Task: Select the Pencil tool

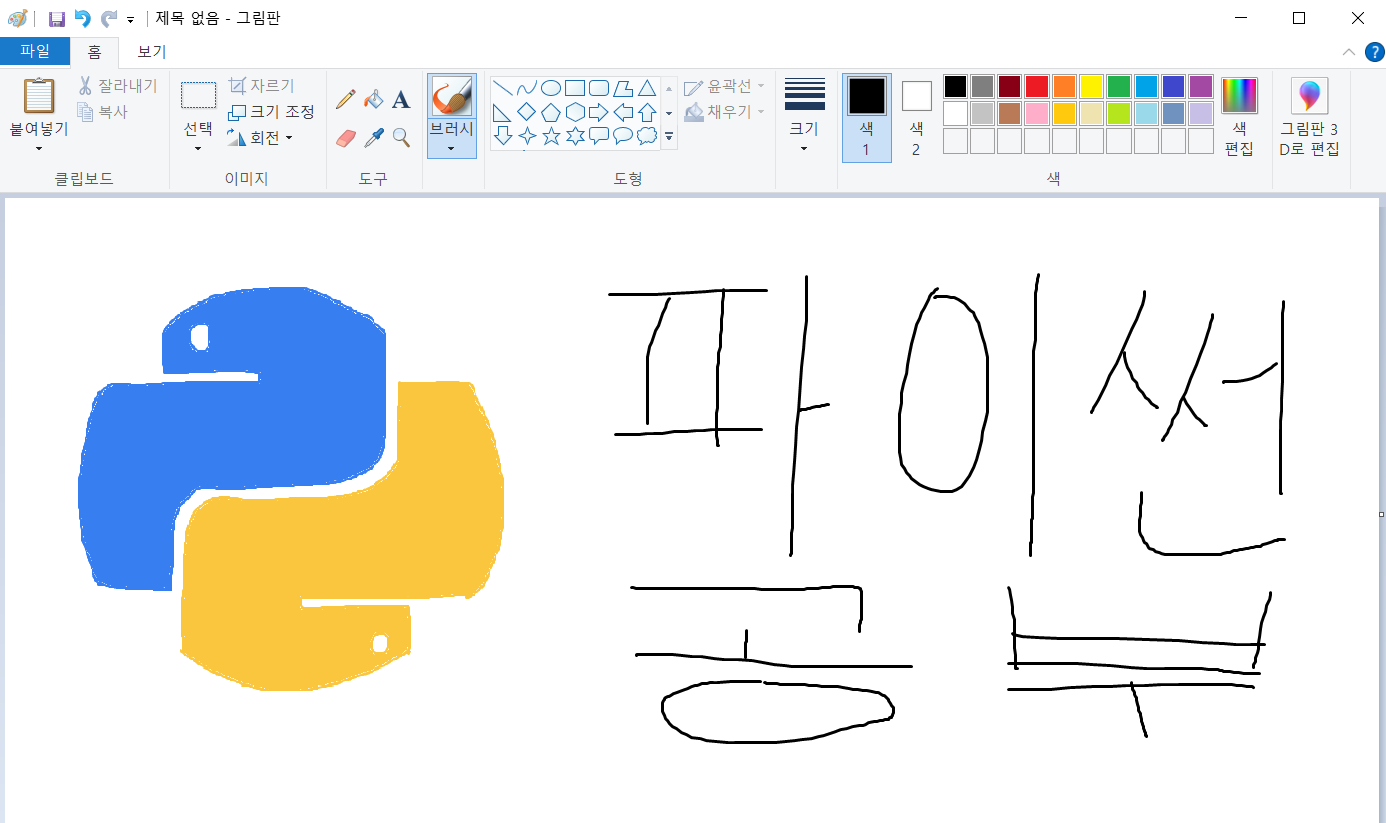Action: pos(346,99)
